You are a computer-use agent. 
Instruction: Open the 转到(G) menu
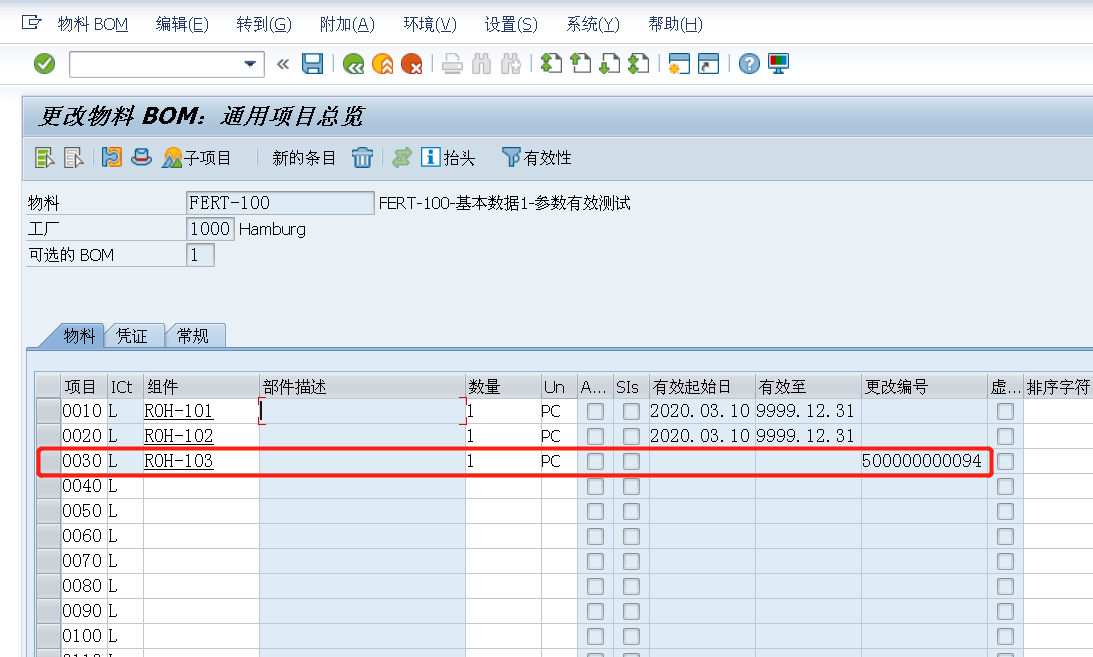264,24
